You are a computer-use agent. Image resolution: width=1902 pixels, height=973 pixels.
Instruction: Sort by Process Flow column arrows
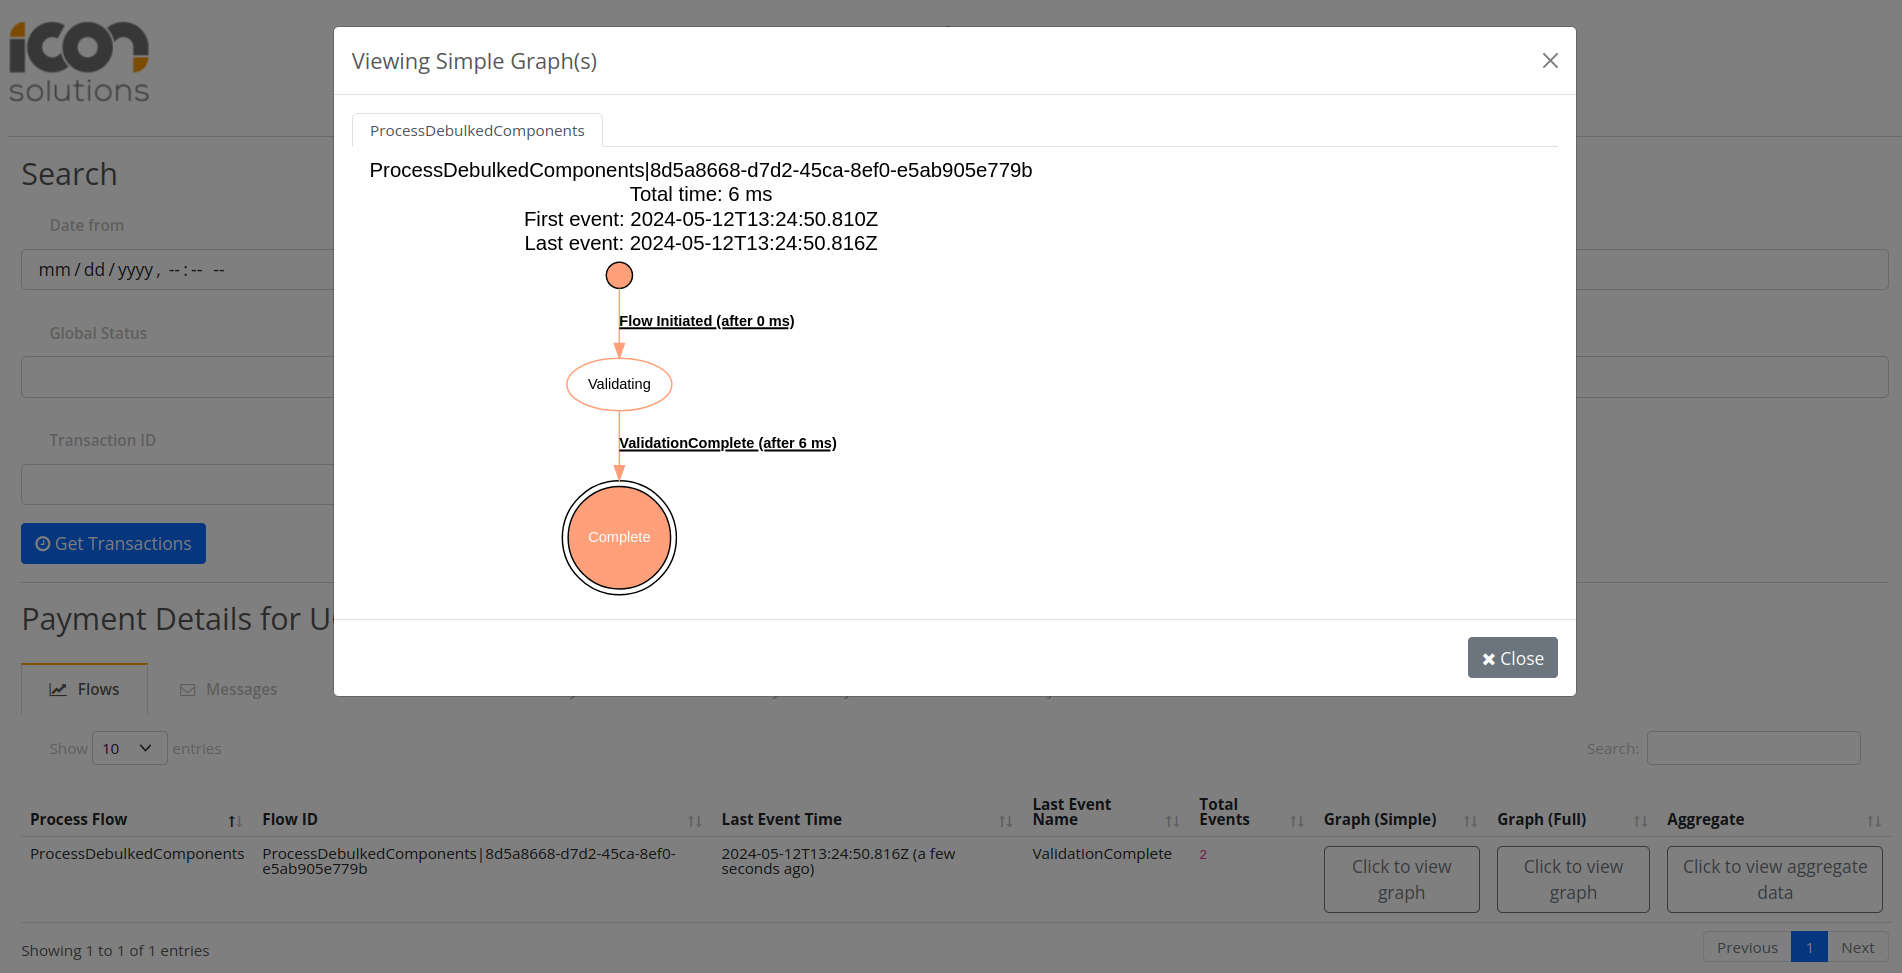click(x=235, y=821)
